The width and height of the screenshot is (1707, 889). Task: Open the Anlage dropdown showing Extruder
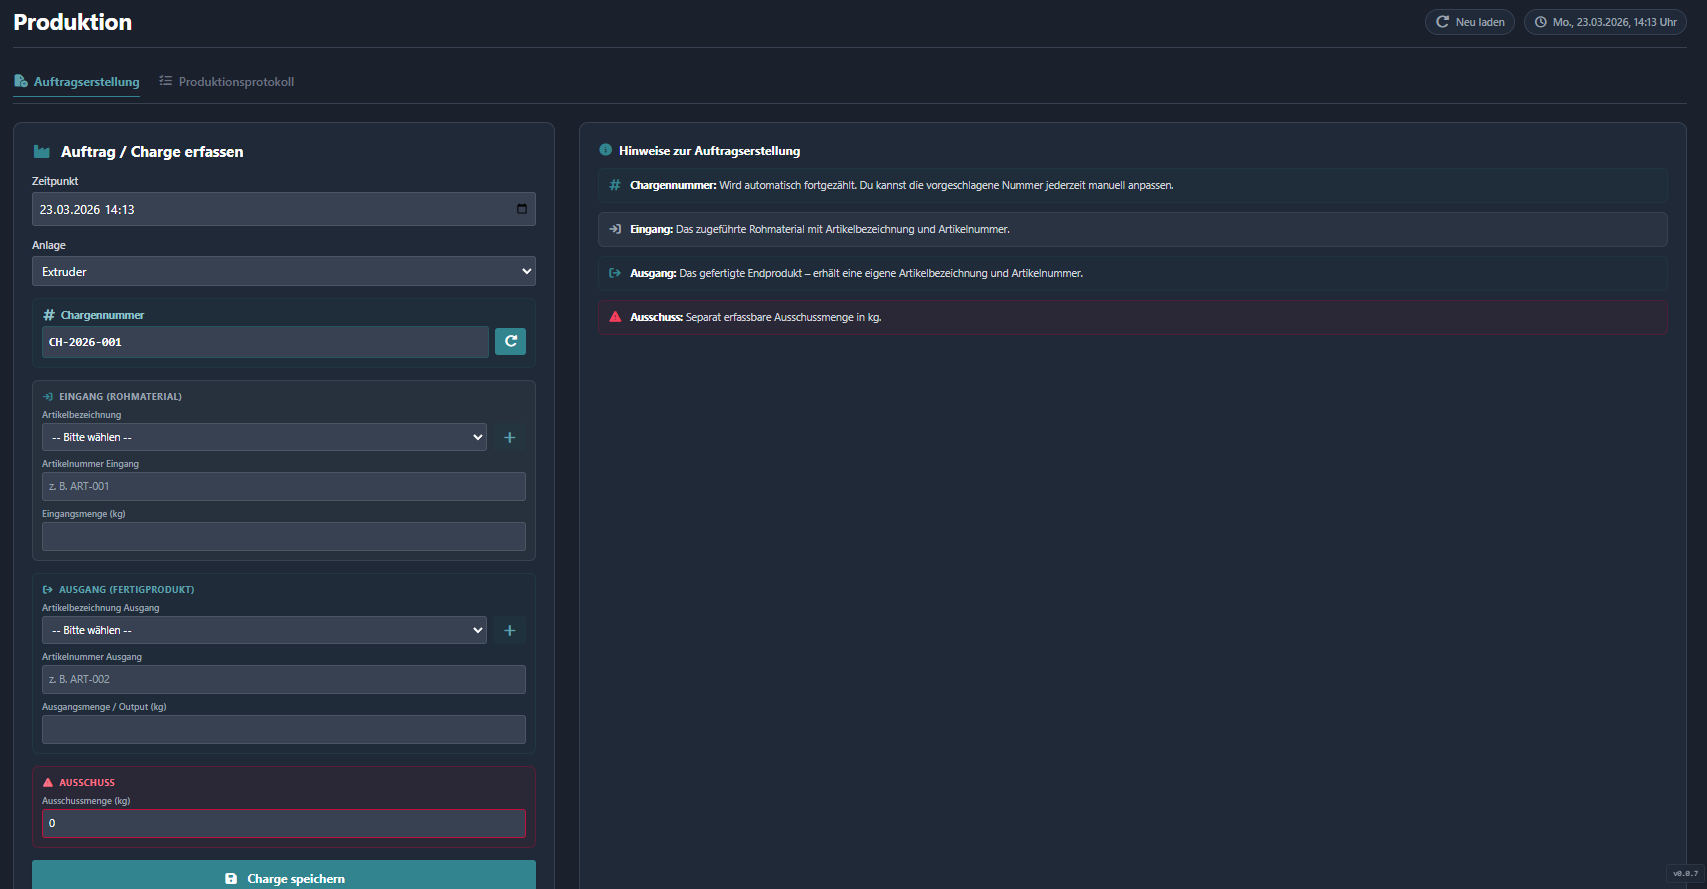tap(283, 271)
